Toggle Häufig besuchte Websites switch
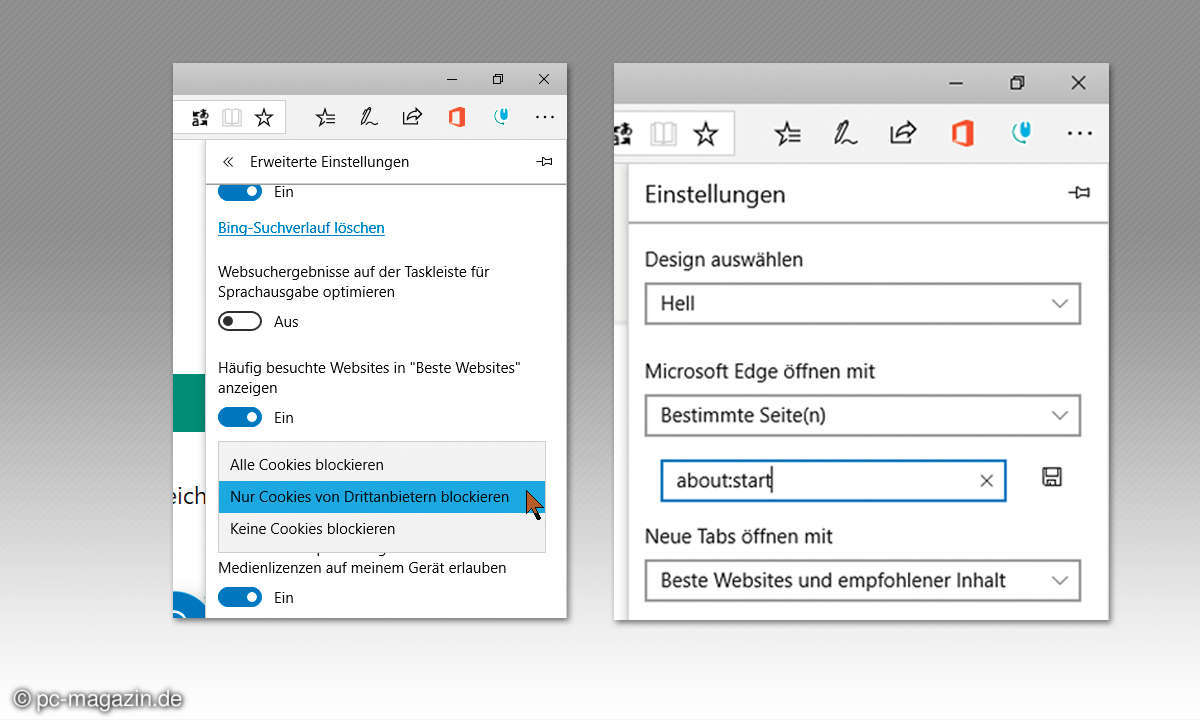Viewport: 1200px width, 720px height. [240, 417]
